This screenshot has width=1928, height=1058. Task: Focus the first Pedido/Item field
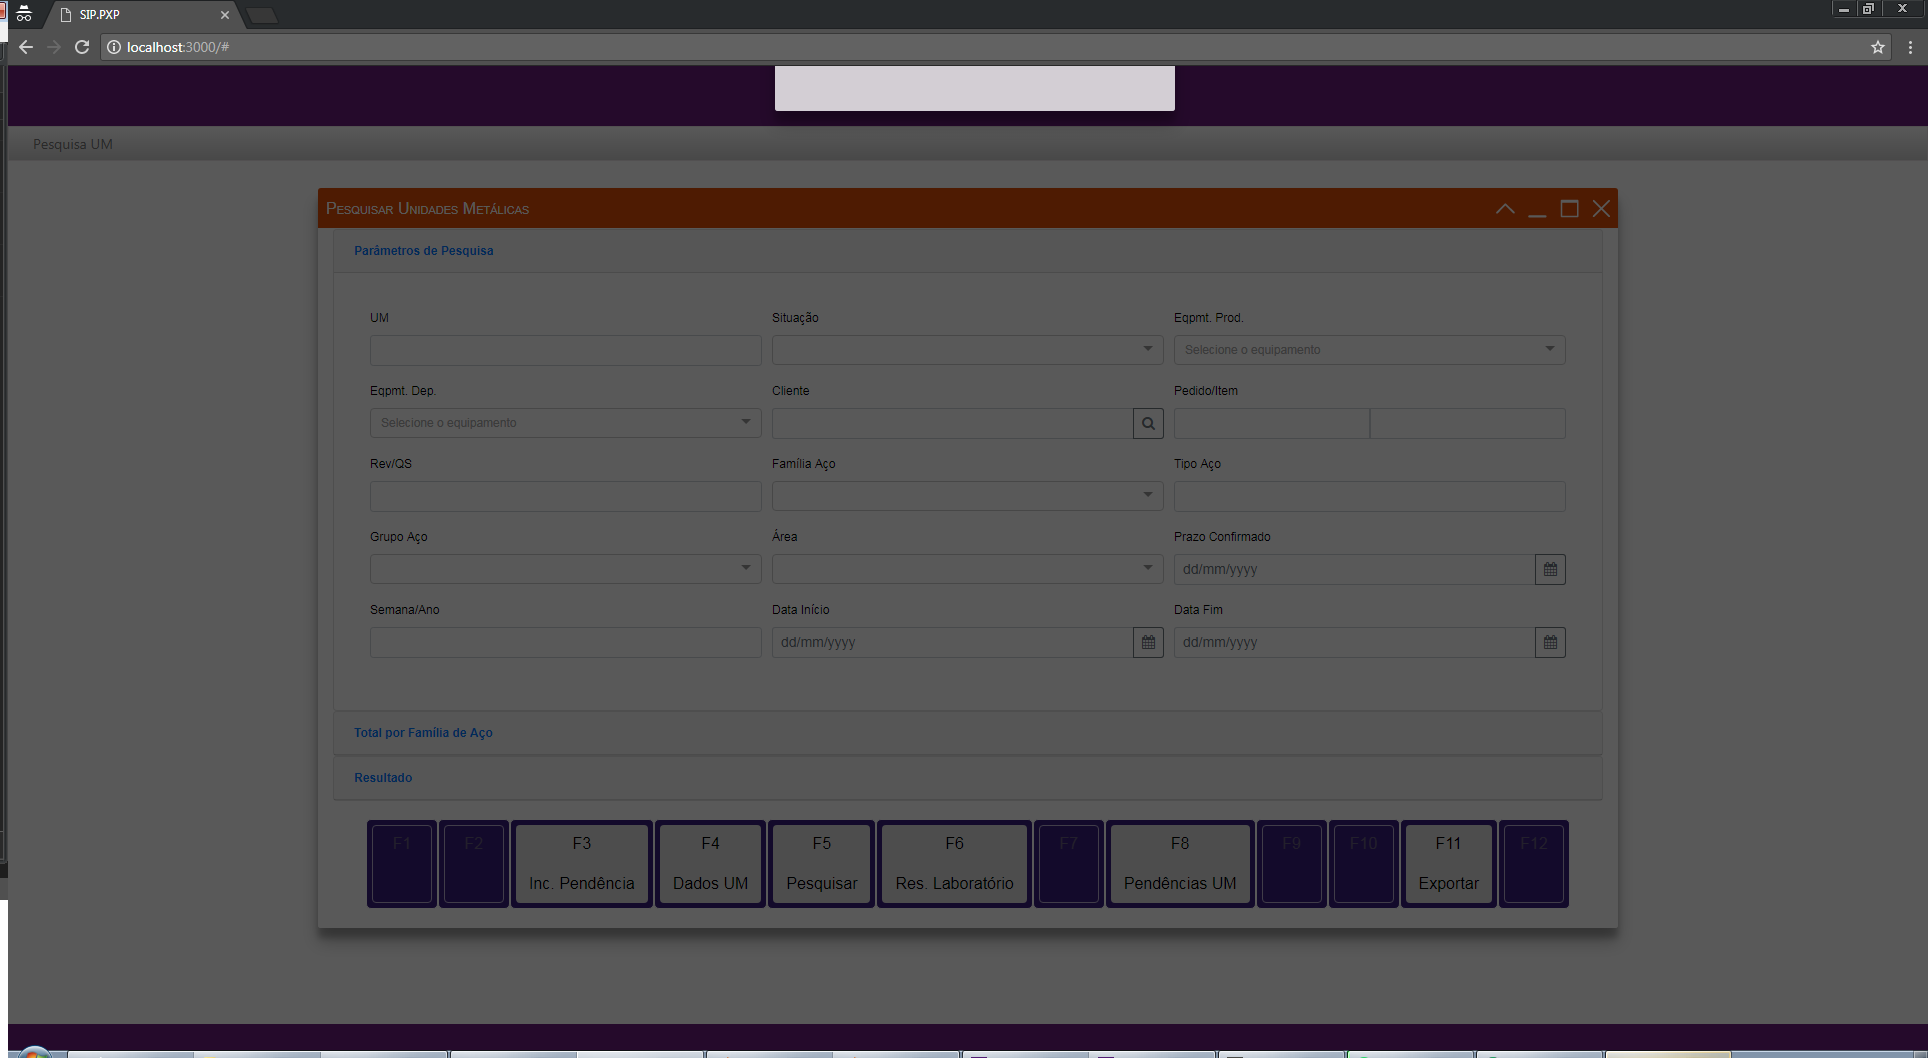1271,423
